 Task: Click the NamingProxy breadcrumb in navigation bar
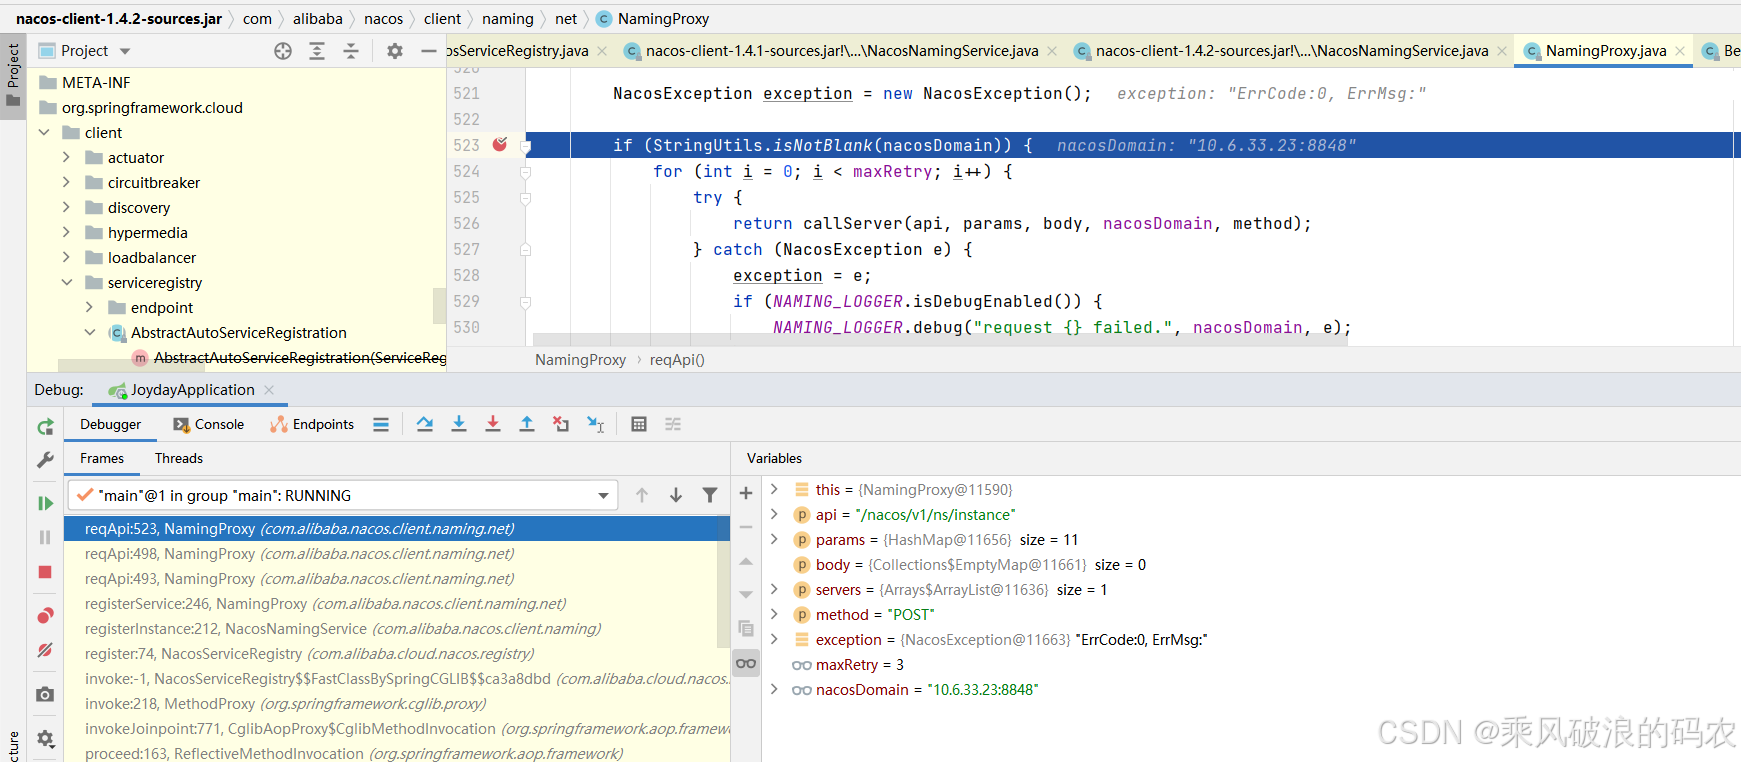pyautogui.click(x=662, y=19)
